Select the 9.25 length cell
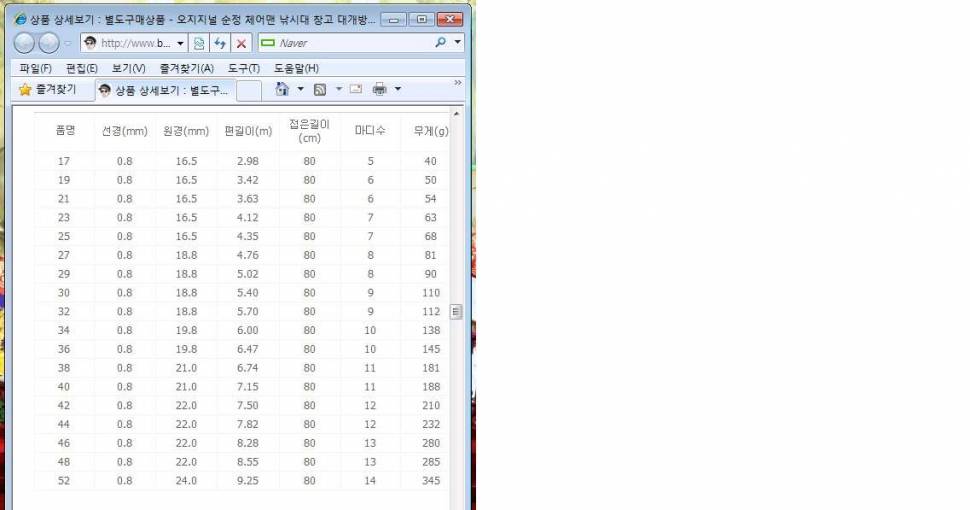The image size is (970, 510). (x=247, y=480)
